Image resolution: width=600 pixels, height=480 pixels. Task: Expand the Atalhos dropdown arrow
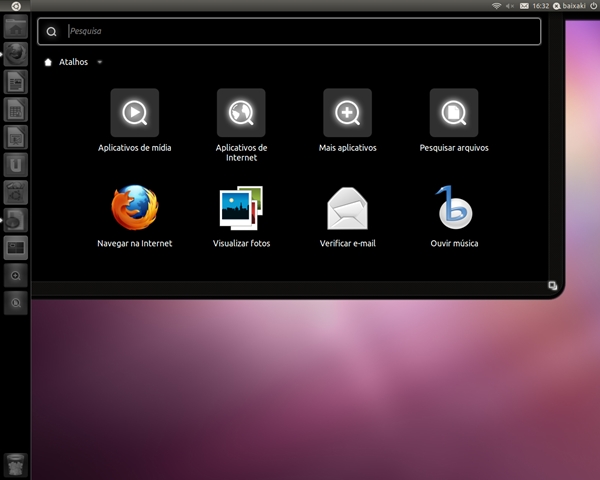point(100,62)
